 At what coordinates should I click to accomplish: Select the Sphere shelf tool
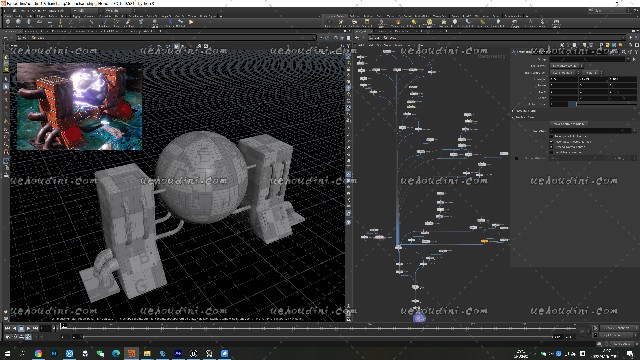tap(18, 22)
